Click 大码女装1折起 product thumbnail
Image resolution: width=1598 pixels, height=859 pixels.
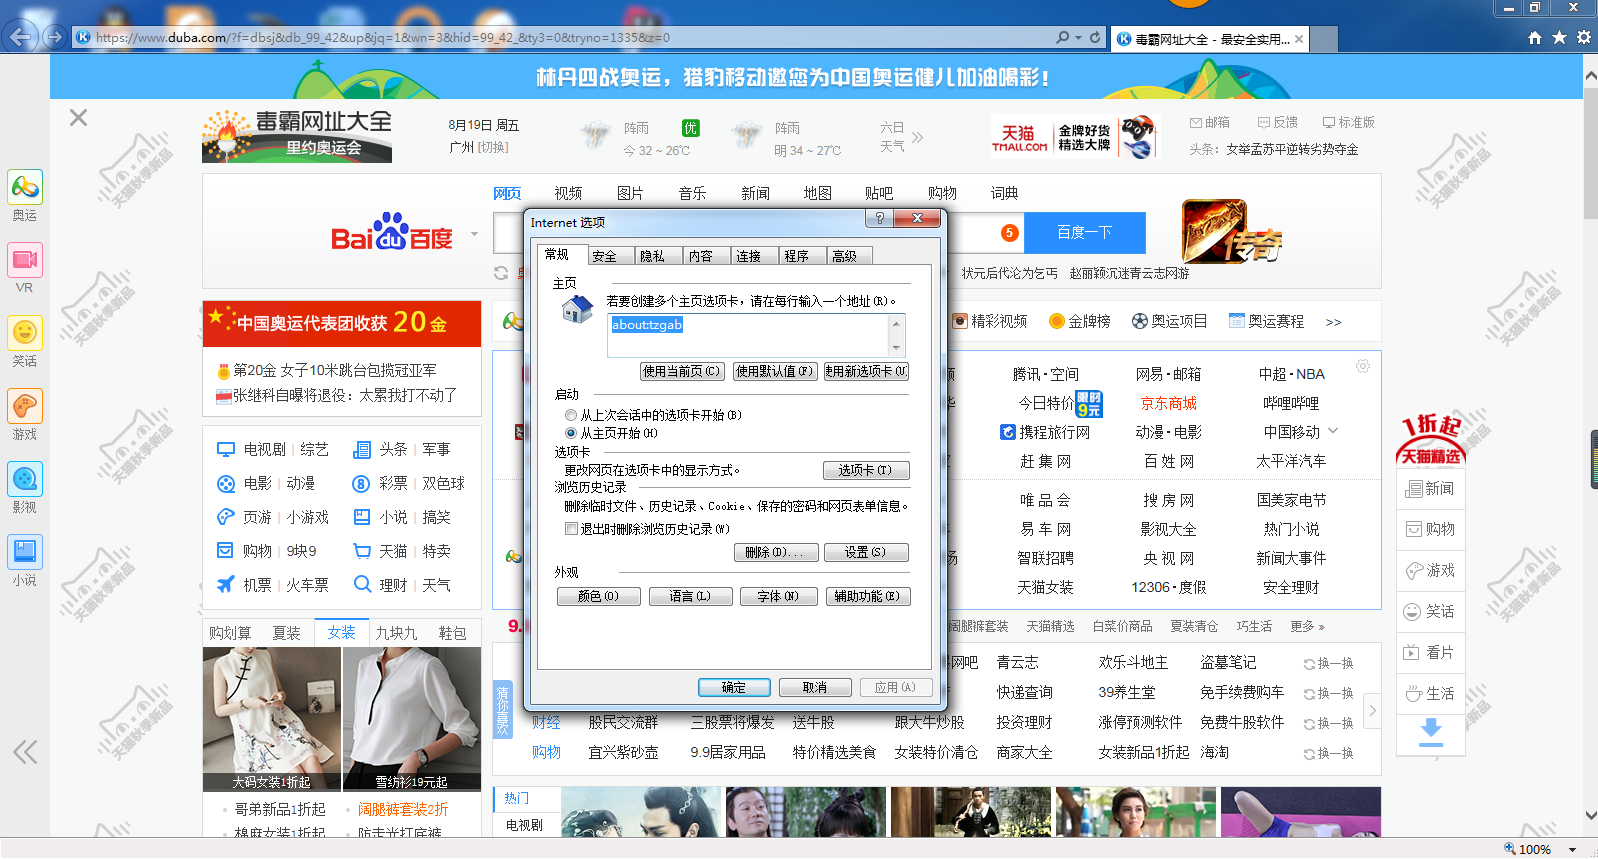[272, 719]
